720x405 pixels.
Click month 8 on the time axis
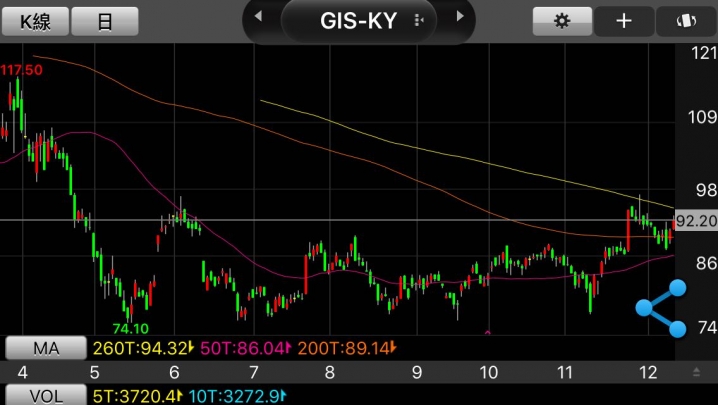click(330, 372)
